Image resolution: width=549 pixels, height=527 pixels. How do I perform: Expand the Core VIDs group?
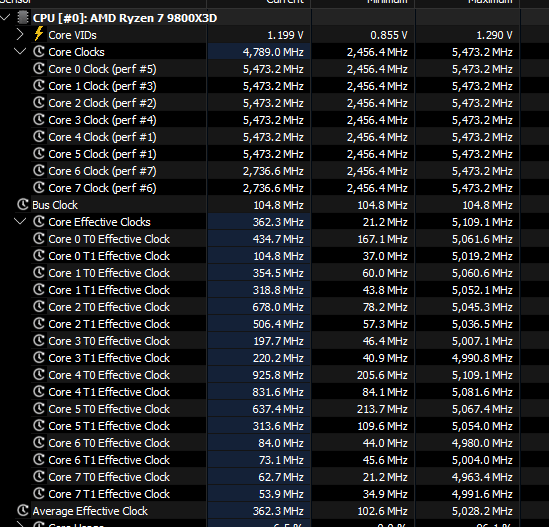20,35
